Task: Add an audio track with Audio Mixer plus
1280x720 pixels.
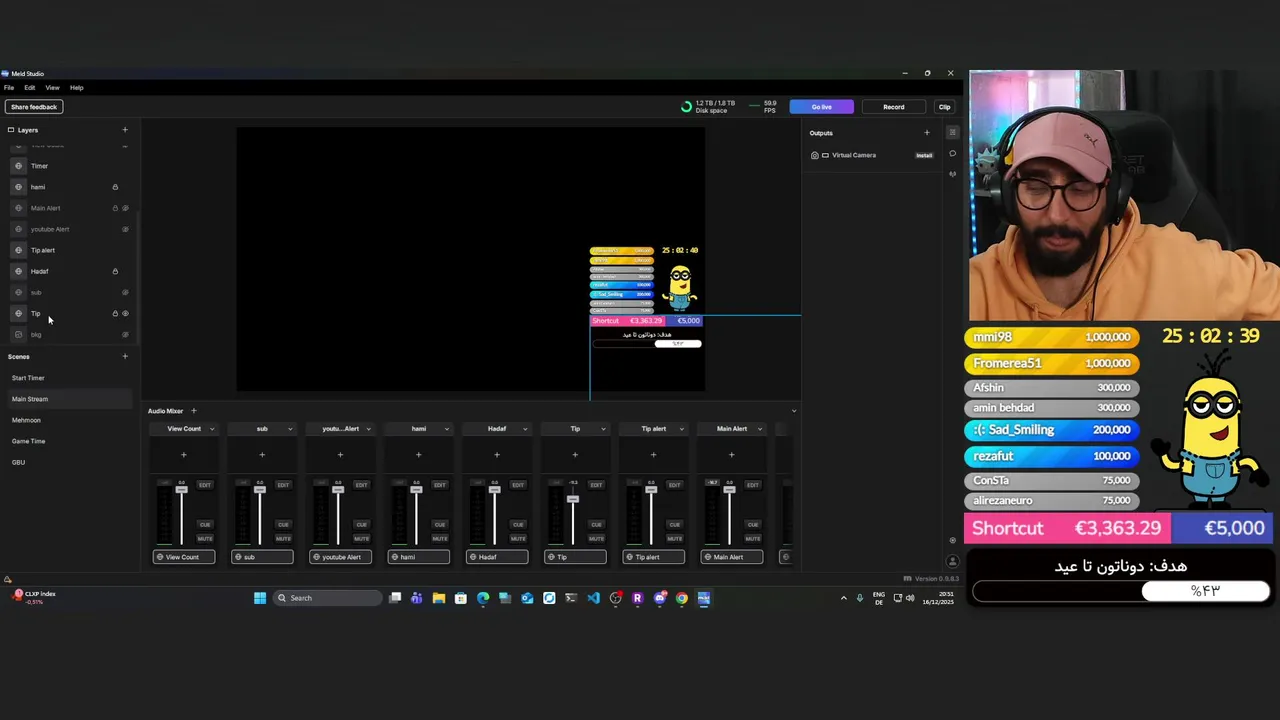Action: (x=194, y=411)
